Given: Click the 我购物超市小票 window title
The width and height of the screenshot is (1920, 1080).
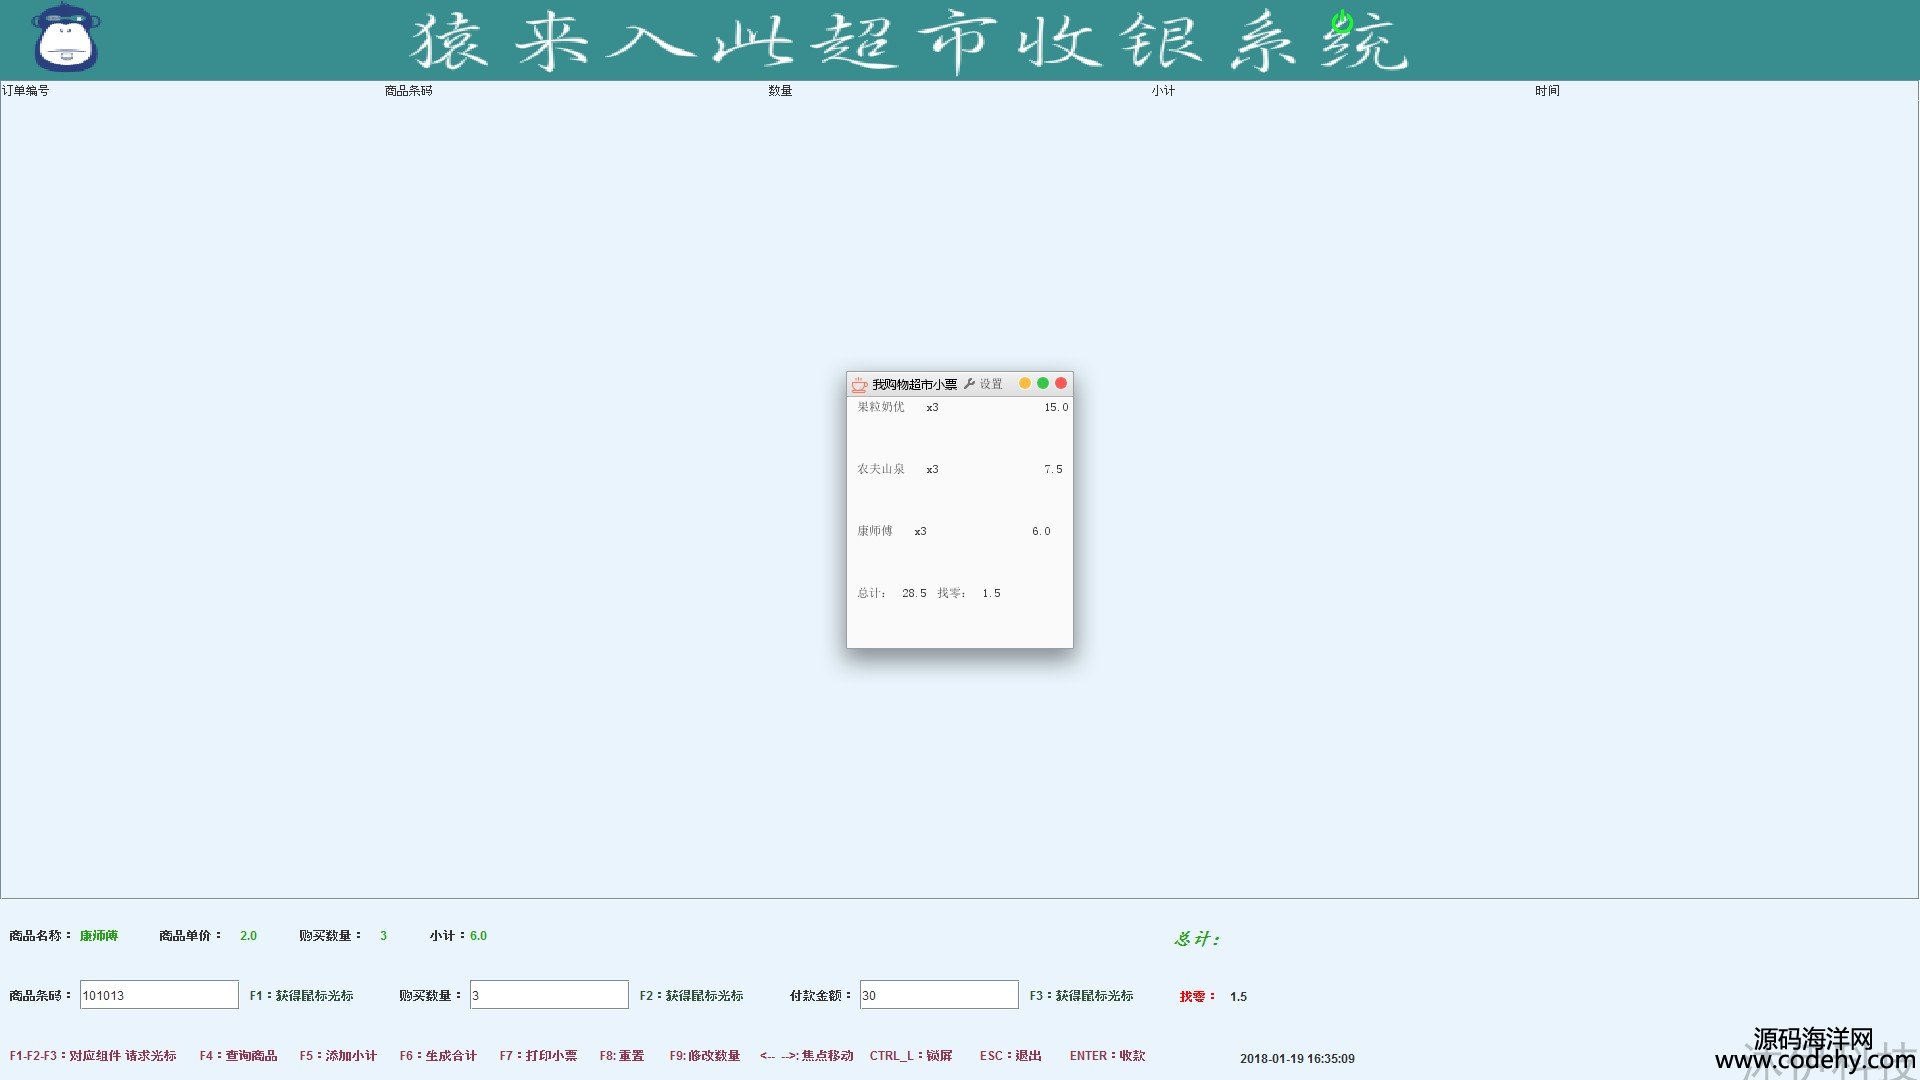Looking at the screenshot, I should tap(914, 384).
